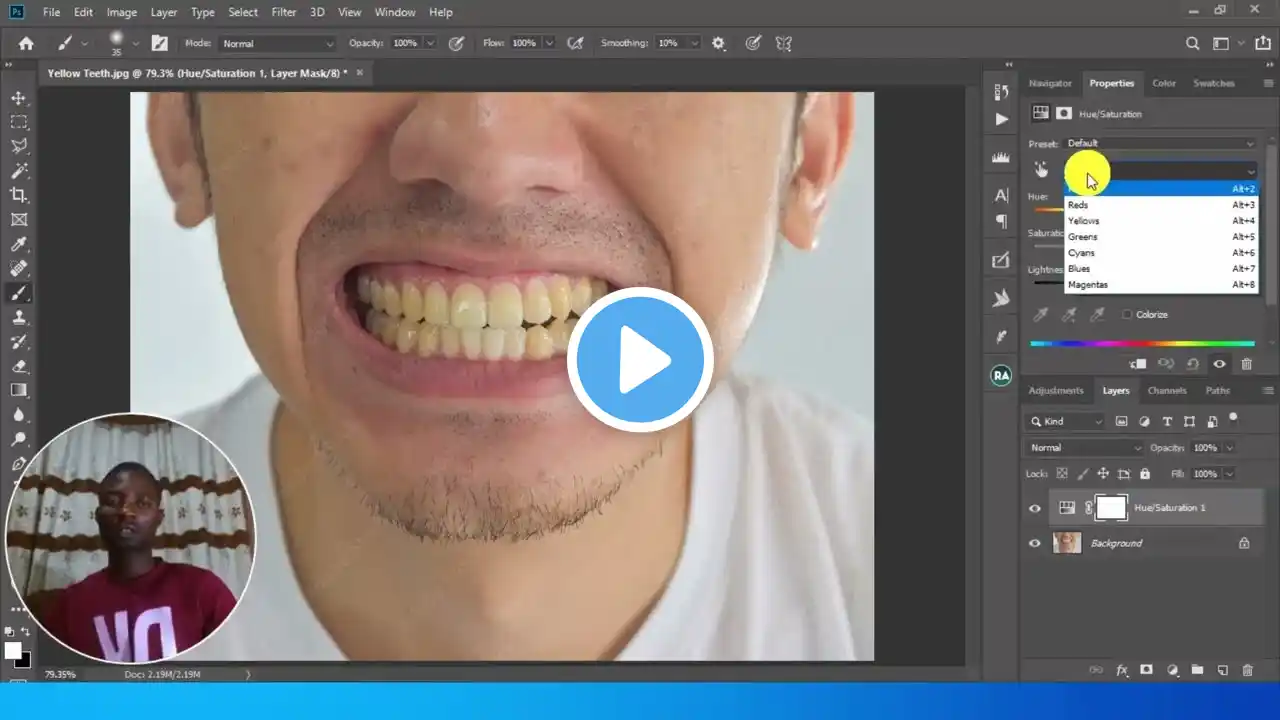1280x720 pixels.
Task: Select the Eyedropper tool
Action: (x=19, y=244)
